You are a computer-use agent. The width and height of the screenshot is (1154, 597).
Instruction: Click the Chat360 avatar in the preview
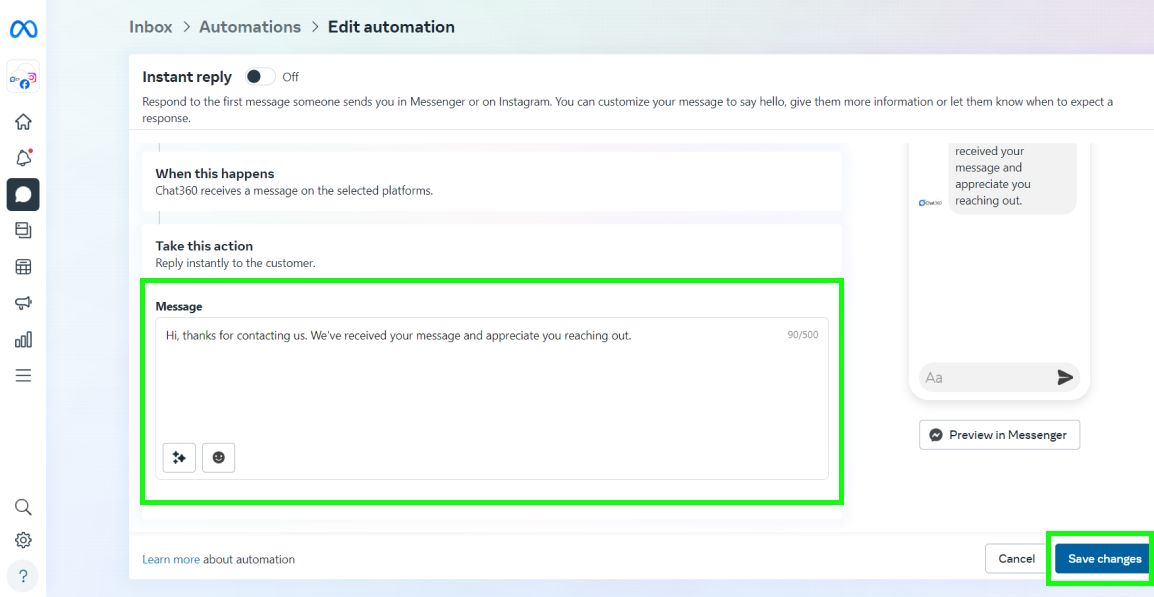[x=930, y=202]
